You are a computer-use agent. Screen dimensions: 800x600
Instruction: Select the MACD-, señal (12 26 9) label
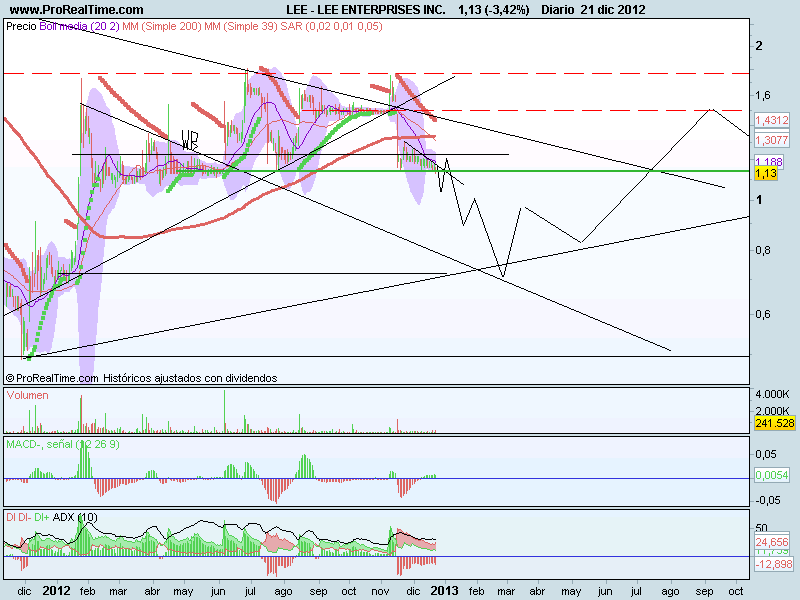pos(63,444)
